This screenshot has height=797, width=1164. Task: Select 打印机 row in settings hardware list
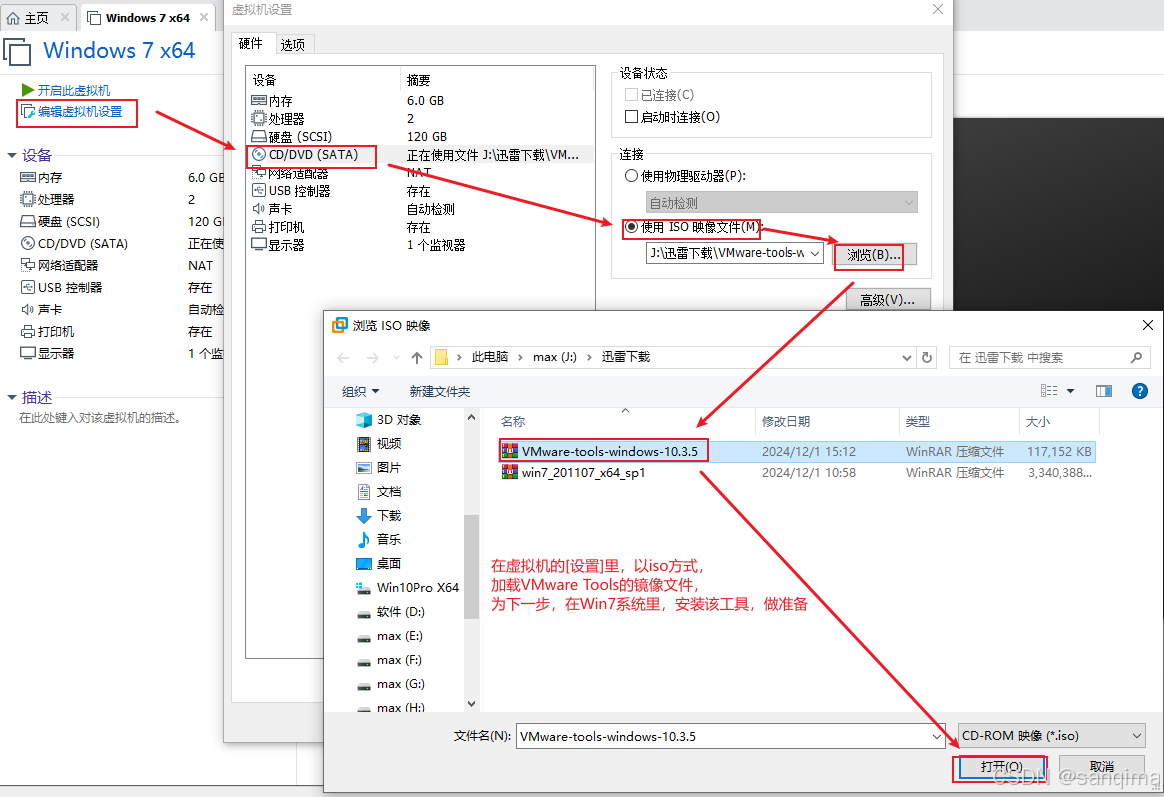tap(421, 227)
